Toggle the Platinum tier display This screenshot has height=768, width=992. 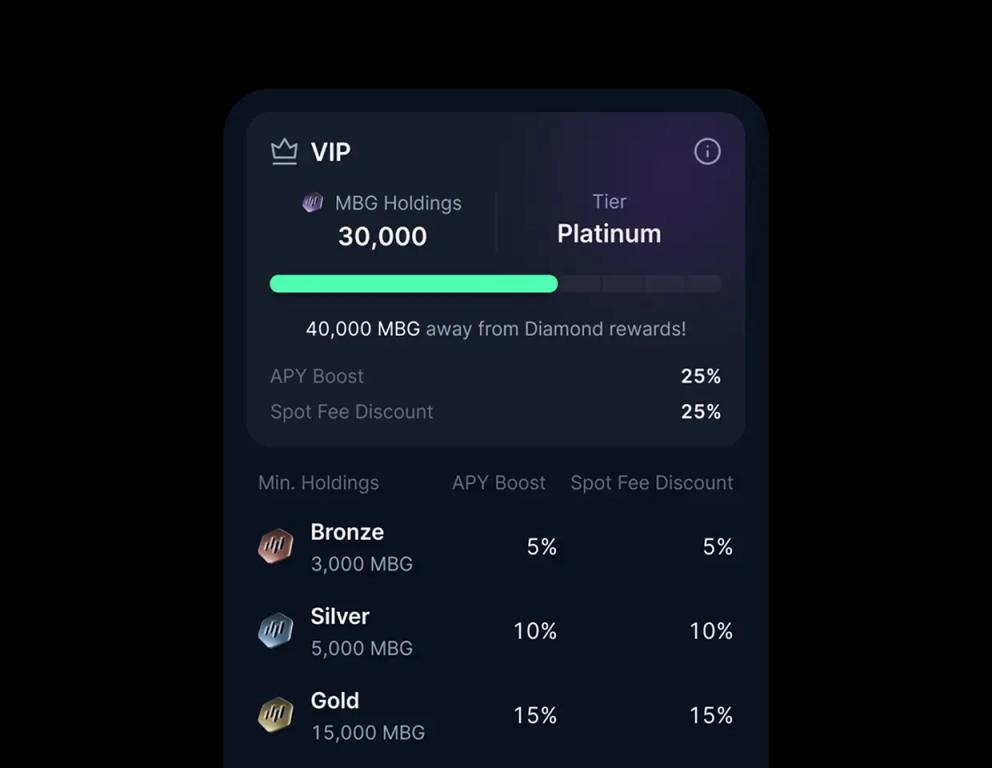tap(609, 233)
